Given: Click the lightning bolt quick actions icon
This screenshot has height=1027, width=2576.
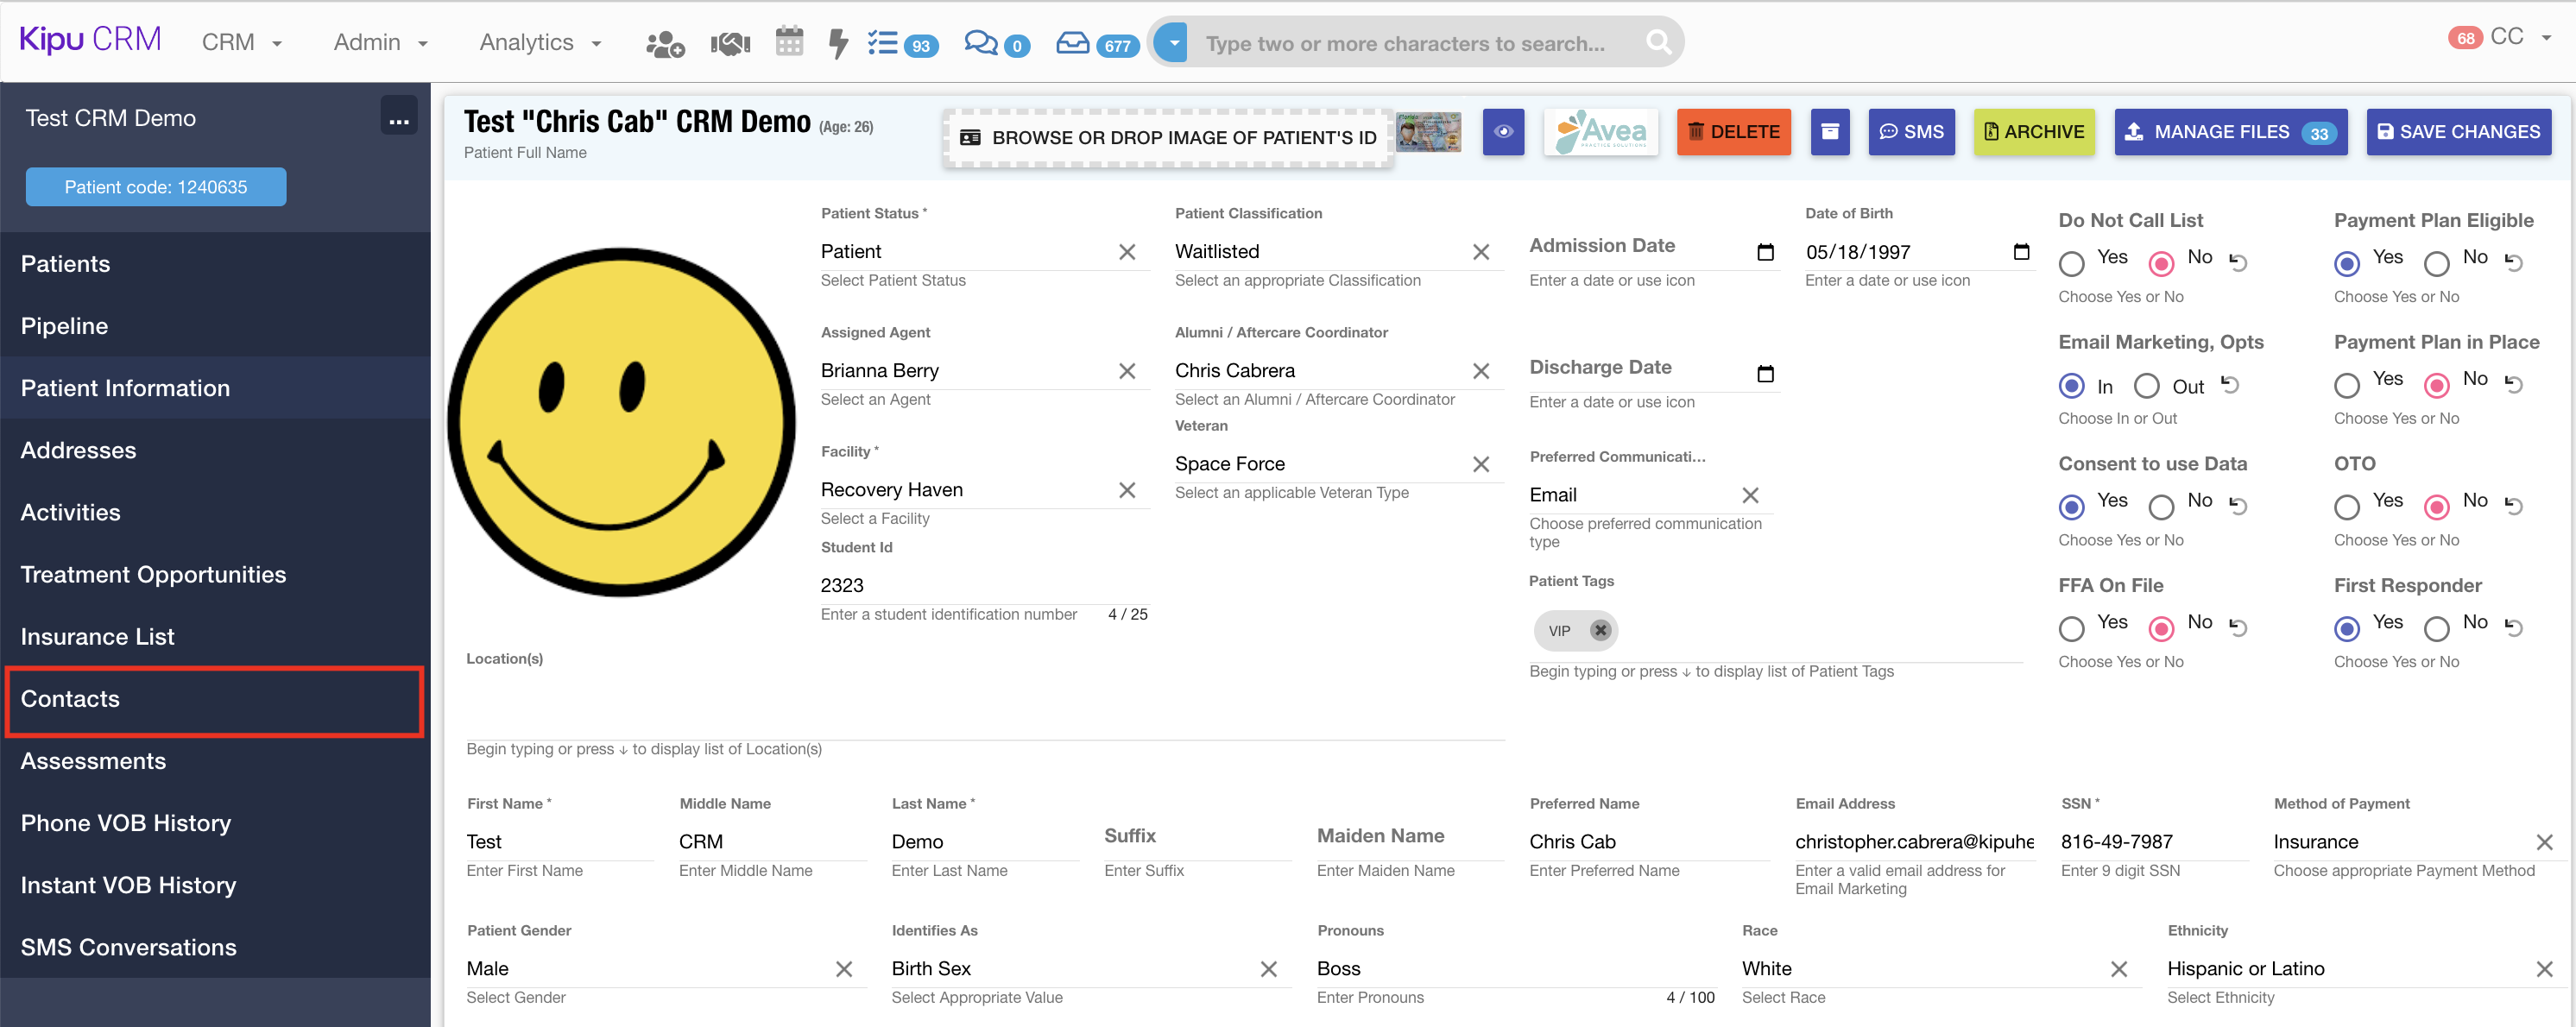Looking at the screenshot, I should pos(838,43).
